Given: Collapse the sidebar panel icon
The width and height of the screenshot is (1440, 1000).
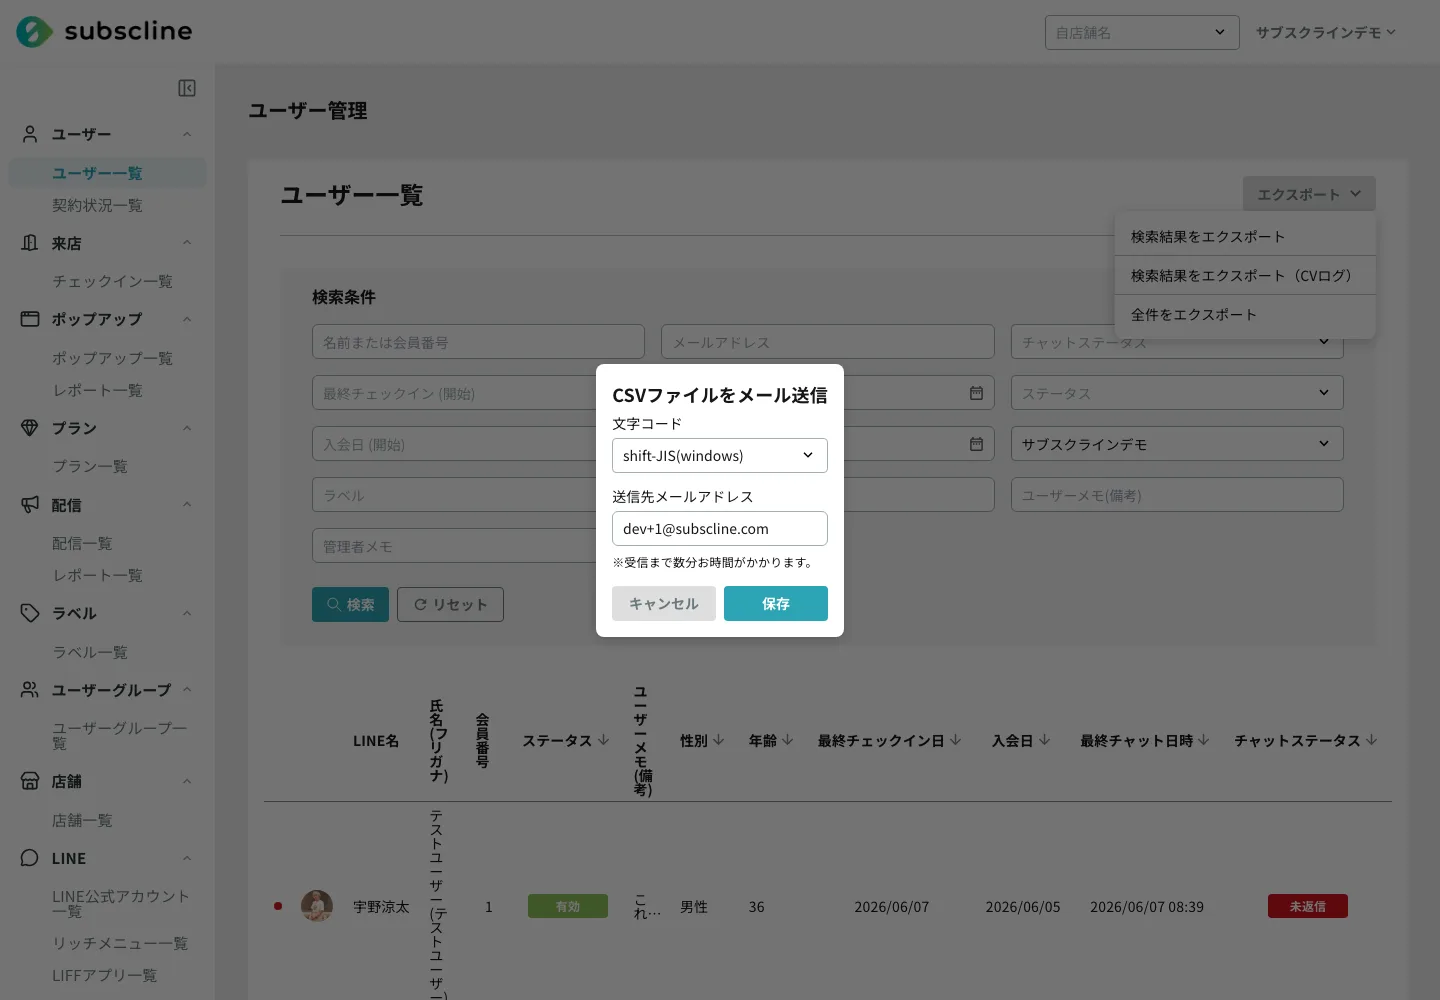Looking at the screenshot, I should pyautogui.click(x=187, y=88).
